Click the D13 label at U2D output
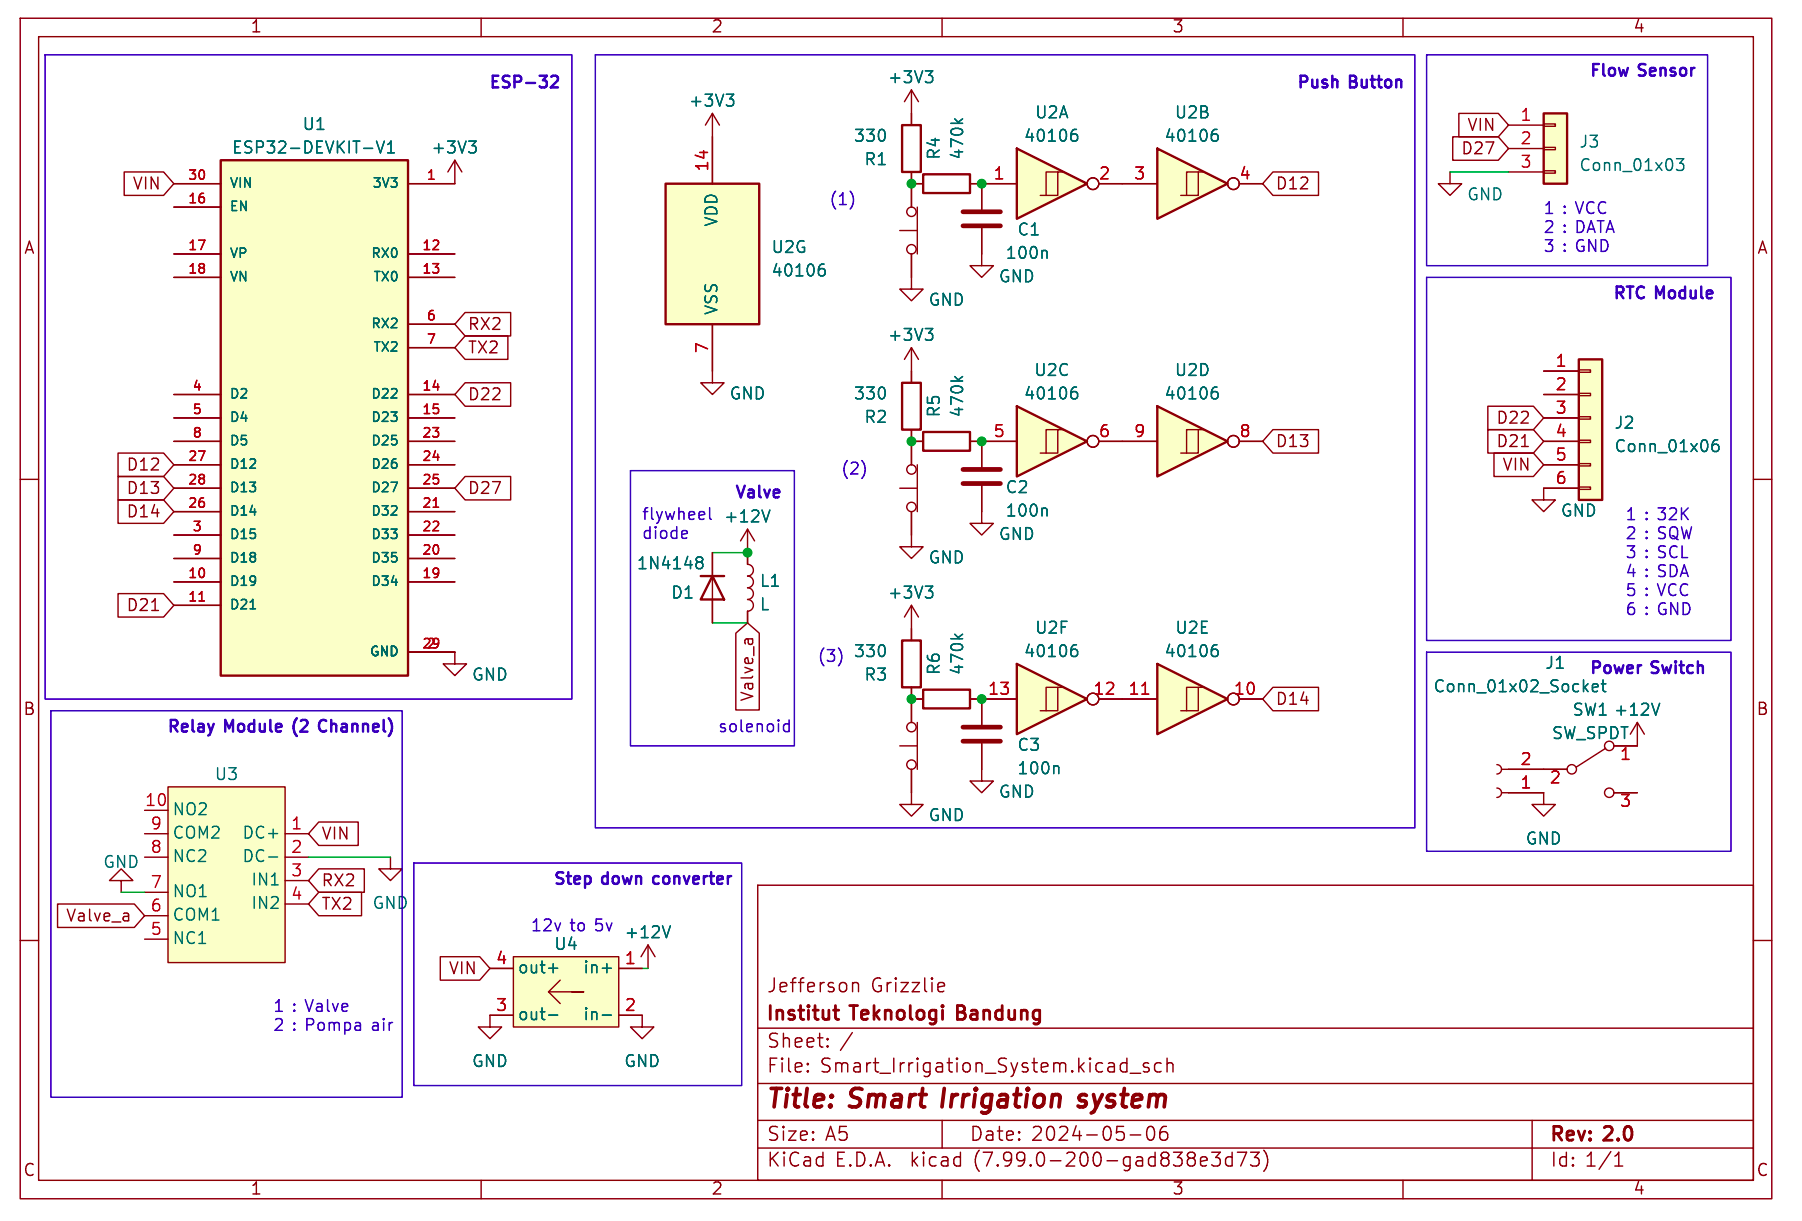1802x1221 pixels. point(1291,441)
